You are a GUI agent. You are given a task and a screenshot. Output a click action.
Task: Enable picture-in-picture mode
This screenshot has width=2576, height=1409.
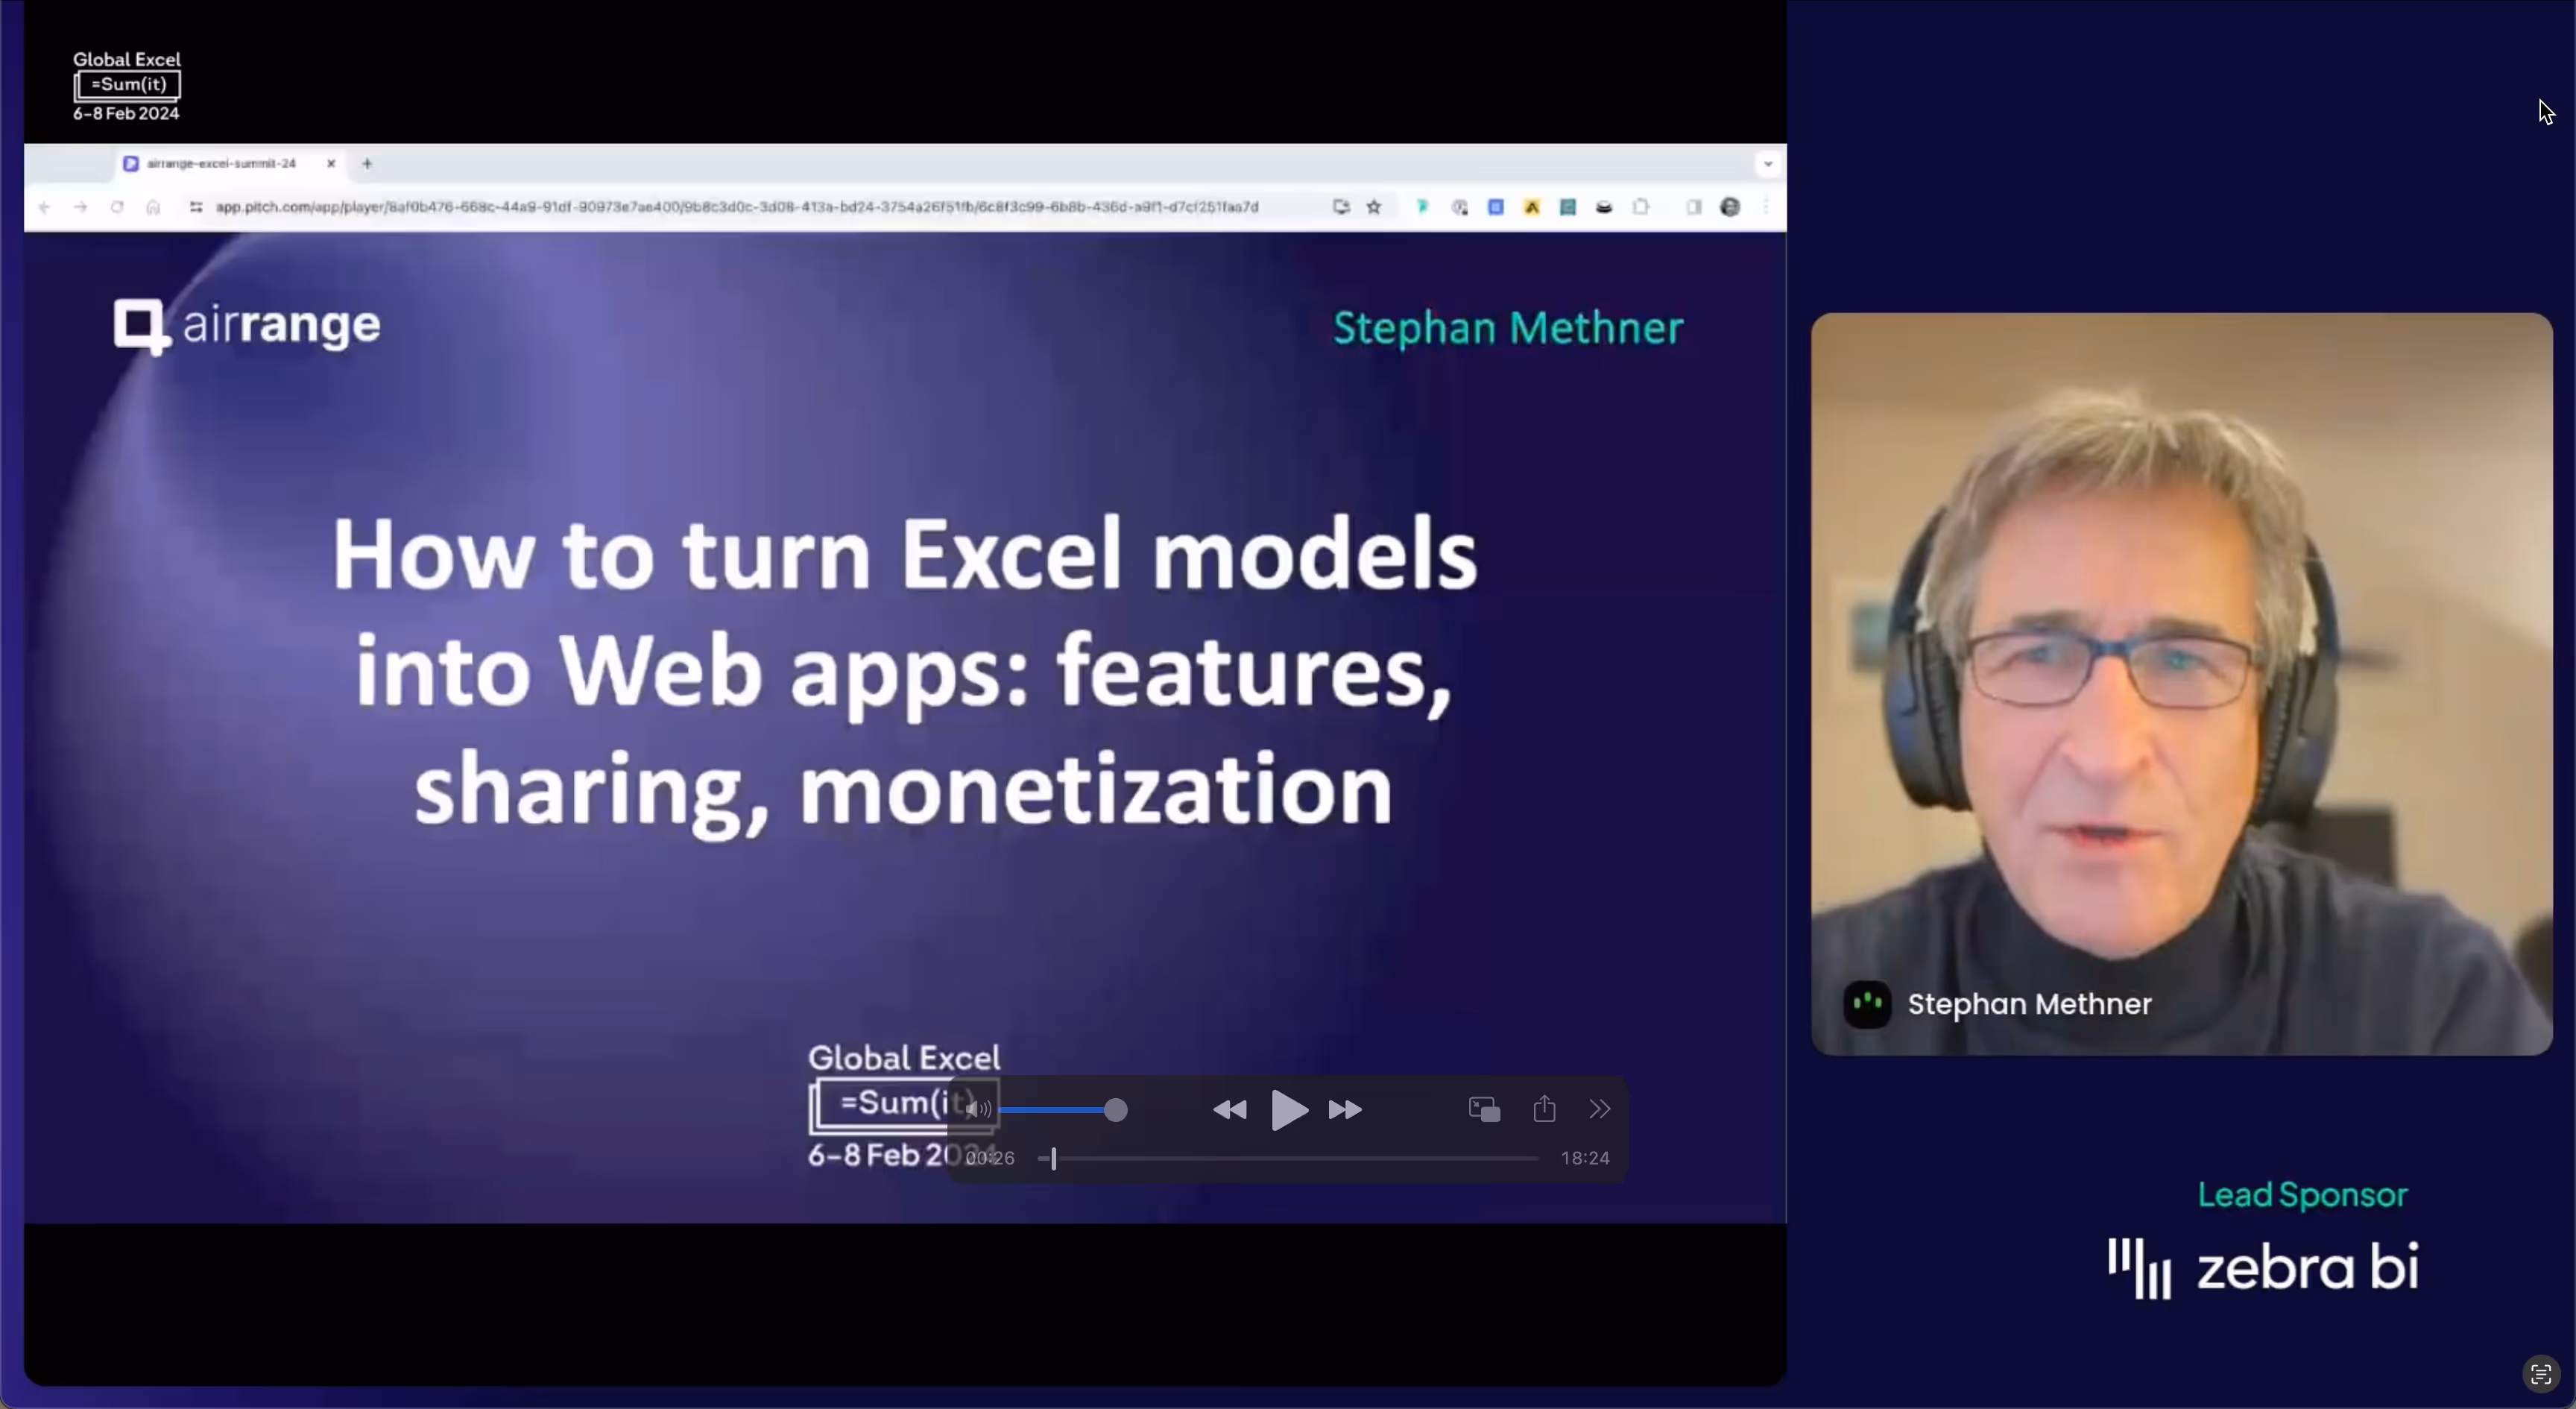pyautogui.click(x=1484, y=1109)
